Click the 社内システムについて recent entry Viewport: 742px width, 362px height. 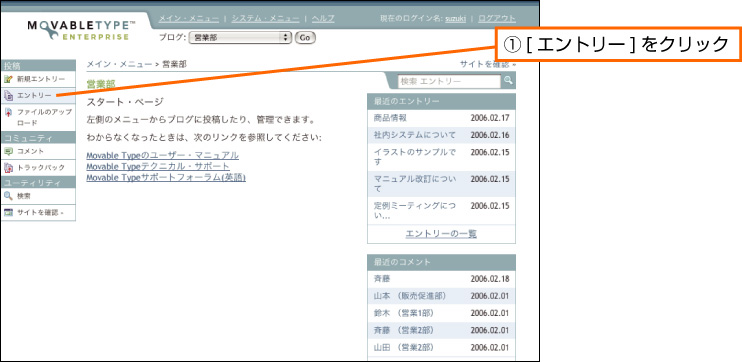pos(415,135)
